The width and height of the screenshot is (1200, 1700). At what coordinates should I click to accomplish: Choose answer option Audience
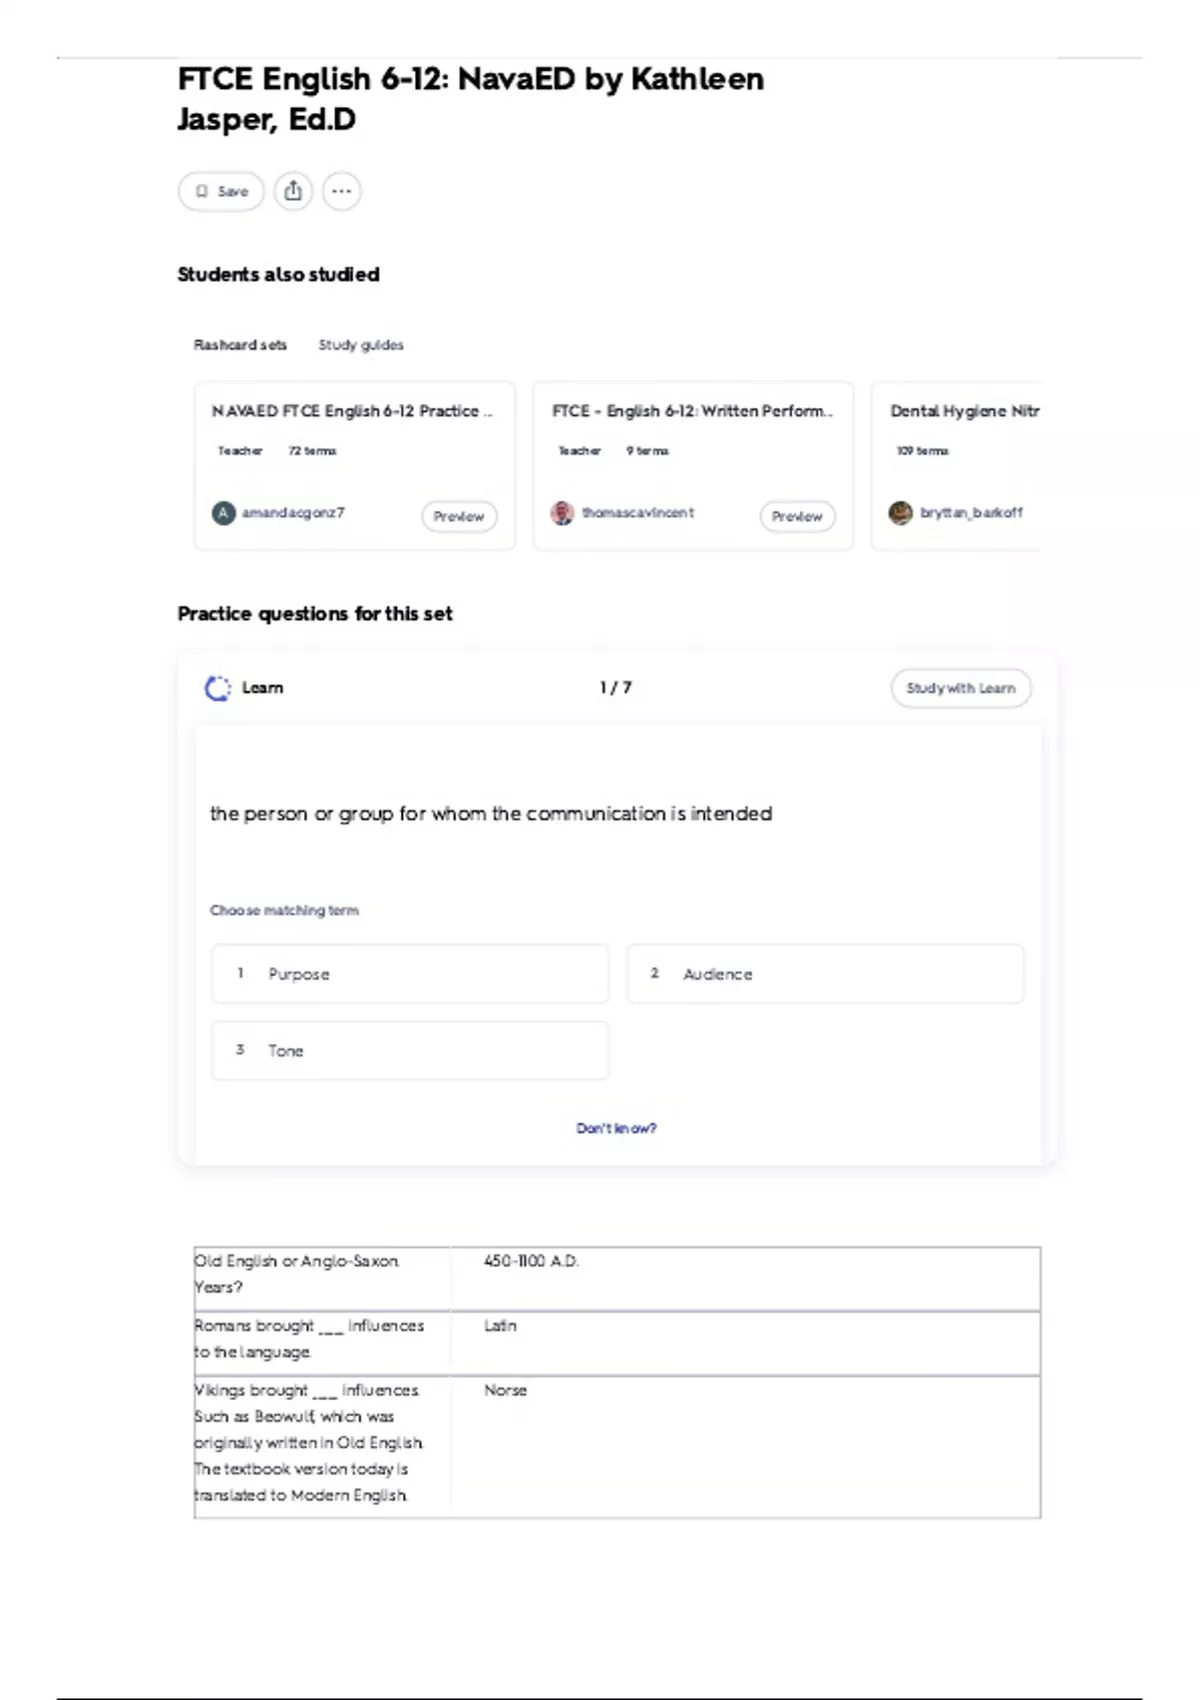pos(825,973)
